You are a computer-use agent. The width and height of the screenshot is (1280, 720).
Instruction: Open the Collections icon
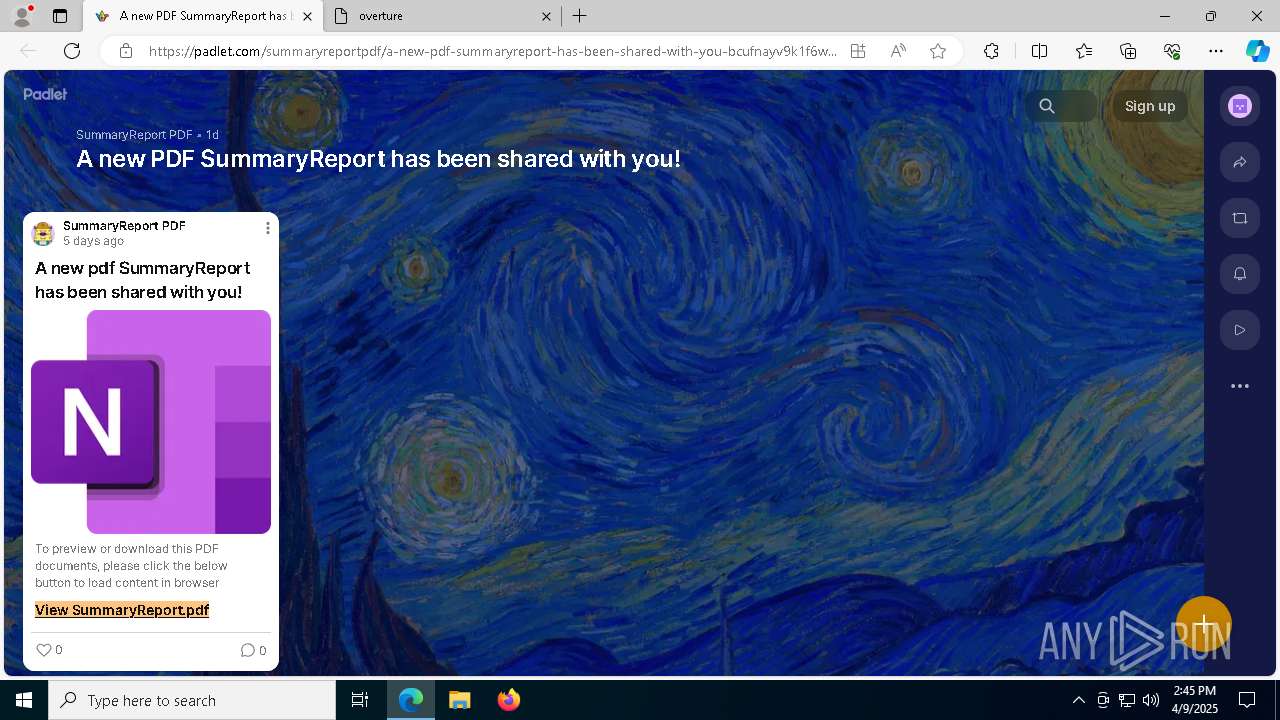pos(1128,51)
